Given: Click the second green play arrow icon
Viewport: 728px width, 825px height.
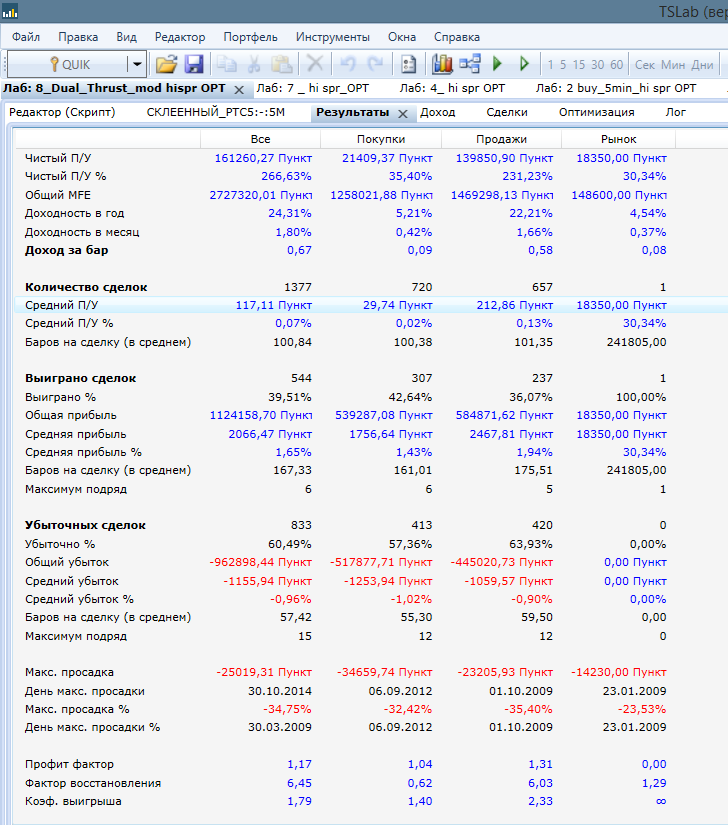Looking at the screenshot, I should (523, 64).
